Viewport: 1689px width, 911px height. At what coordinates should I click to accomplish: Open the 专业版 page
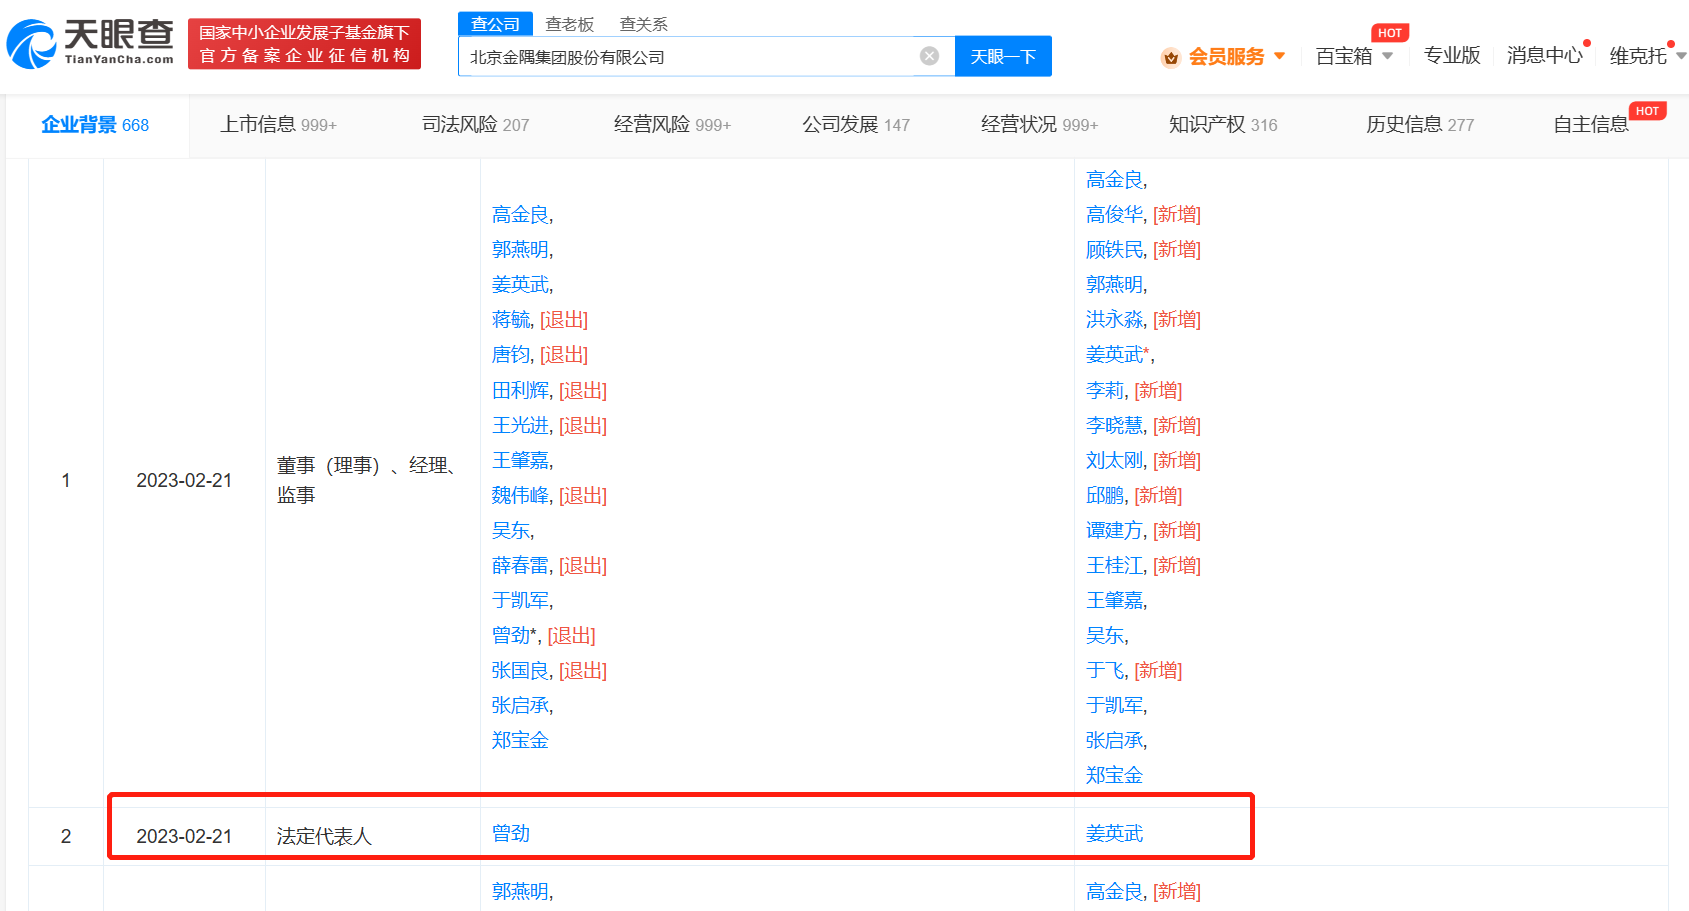coord(1451,57)
